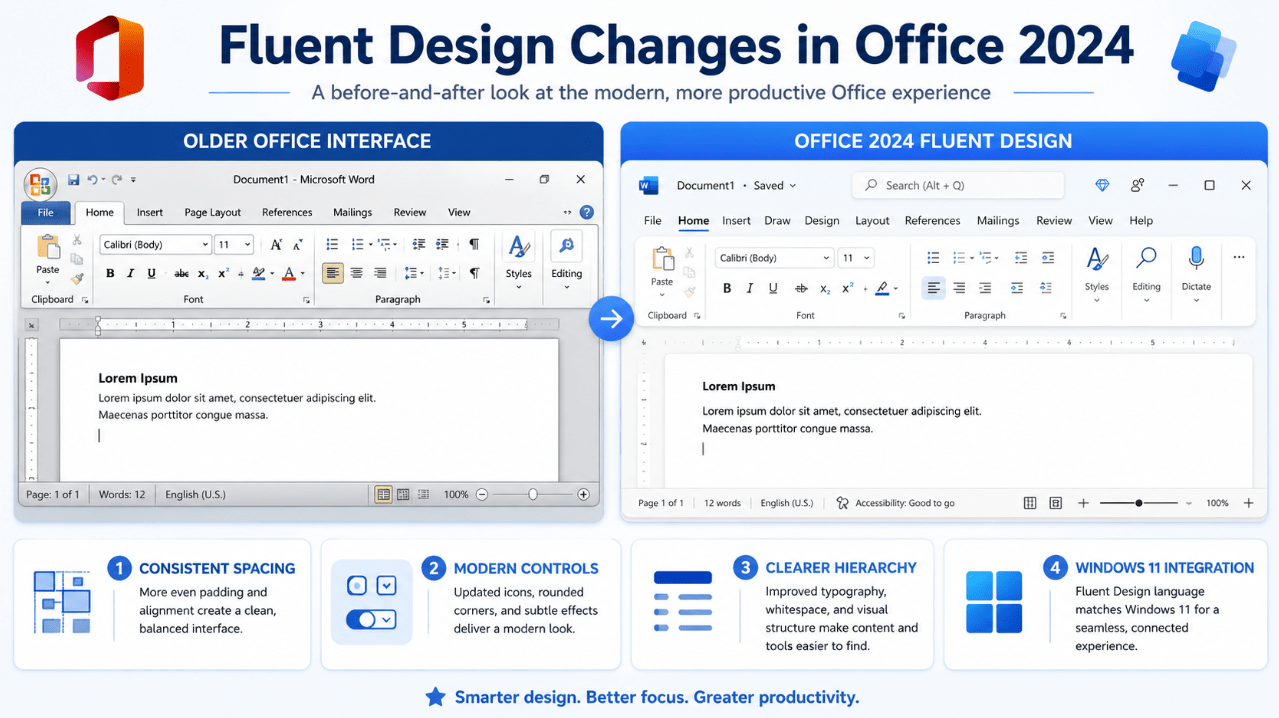The width and height of the screenshot is (1279, 718).
Task: Open the three-dot overflow menu in Office 2024
Action: [x=1239, y=257]
